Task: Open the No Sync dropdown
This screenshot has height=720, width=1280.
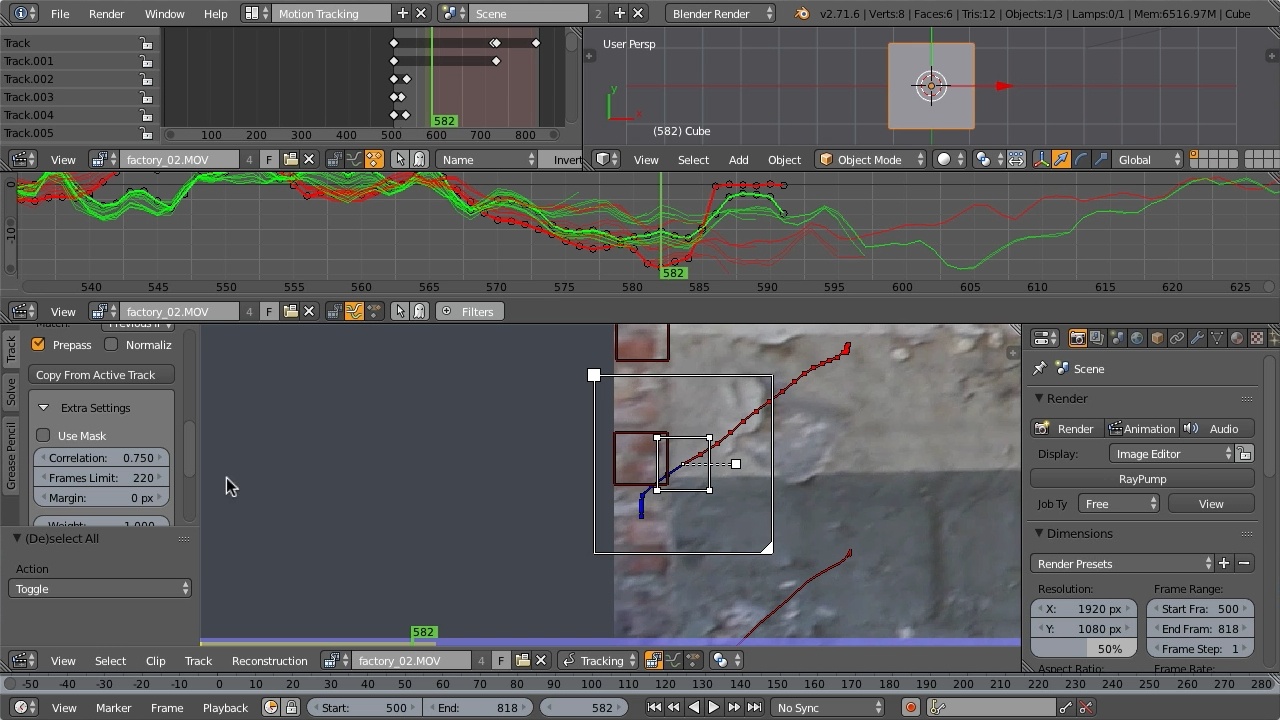Action: [829, 708]
